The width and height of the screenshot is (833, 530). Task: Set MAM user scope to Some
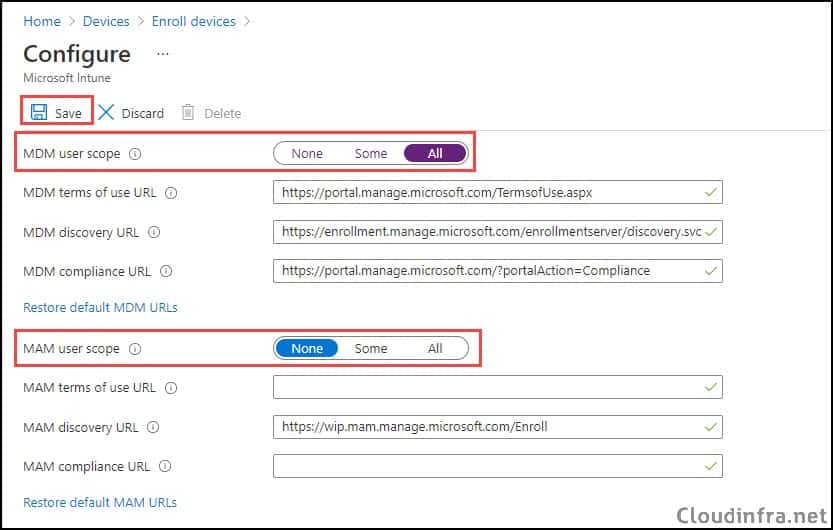coord(371,348)
